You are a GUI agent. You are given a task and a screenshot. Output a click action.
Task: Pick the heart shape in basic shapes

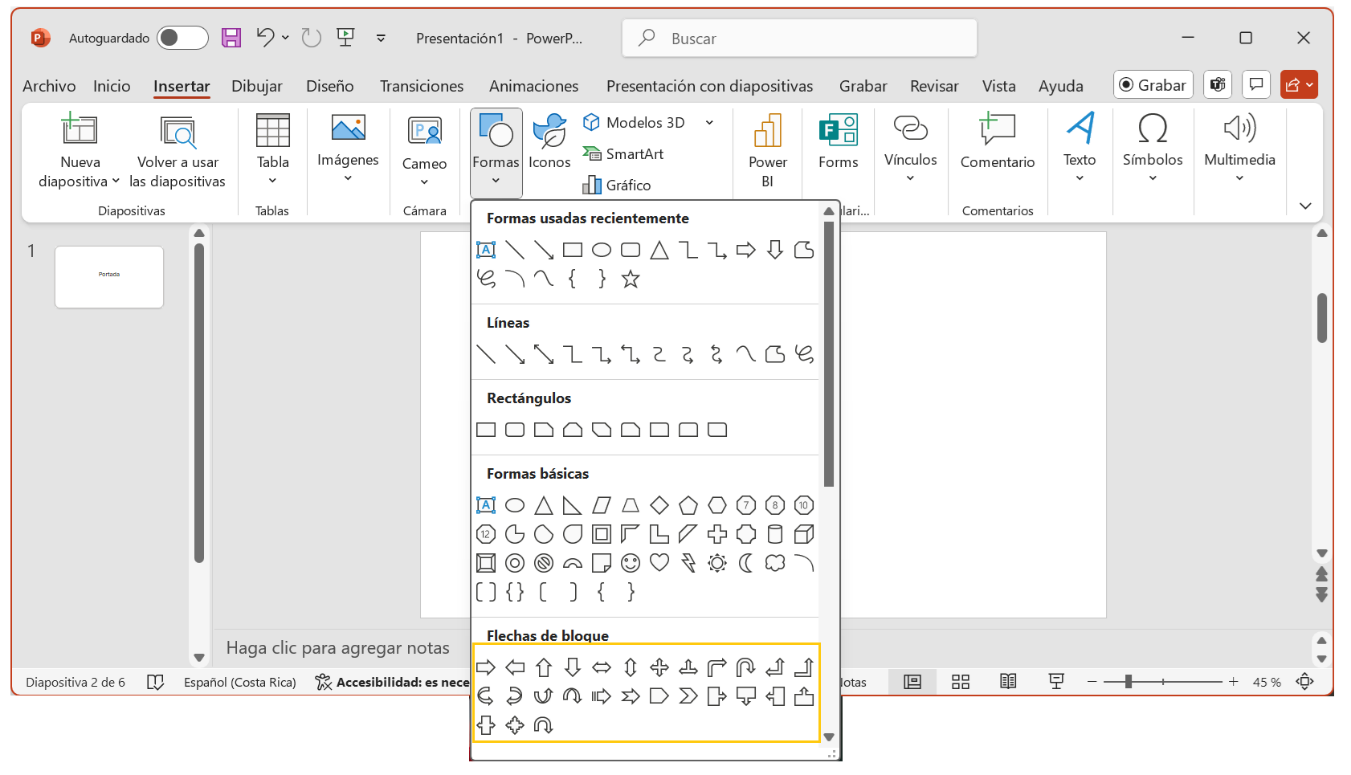click(x=659, y=563)
